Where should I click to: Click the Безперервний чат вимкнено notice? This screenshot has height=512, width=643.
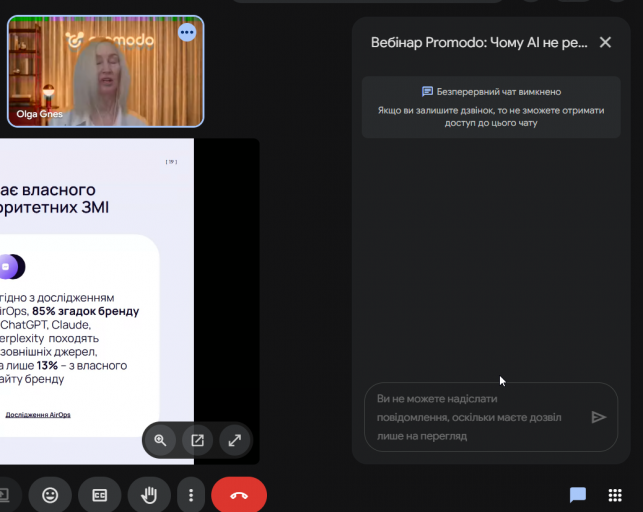pyautogui.click(x=491, y=107)
